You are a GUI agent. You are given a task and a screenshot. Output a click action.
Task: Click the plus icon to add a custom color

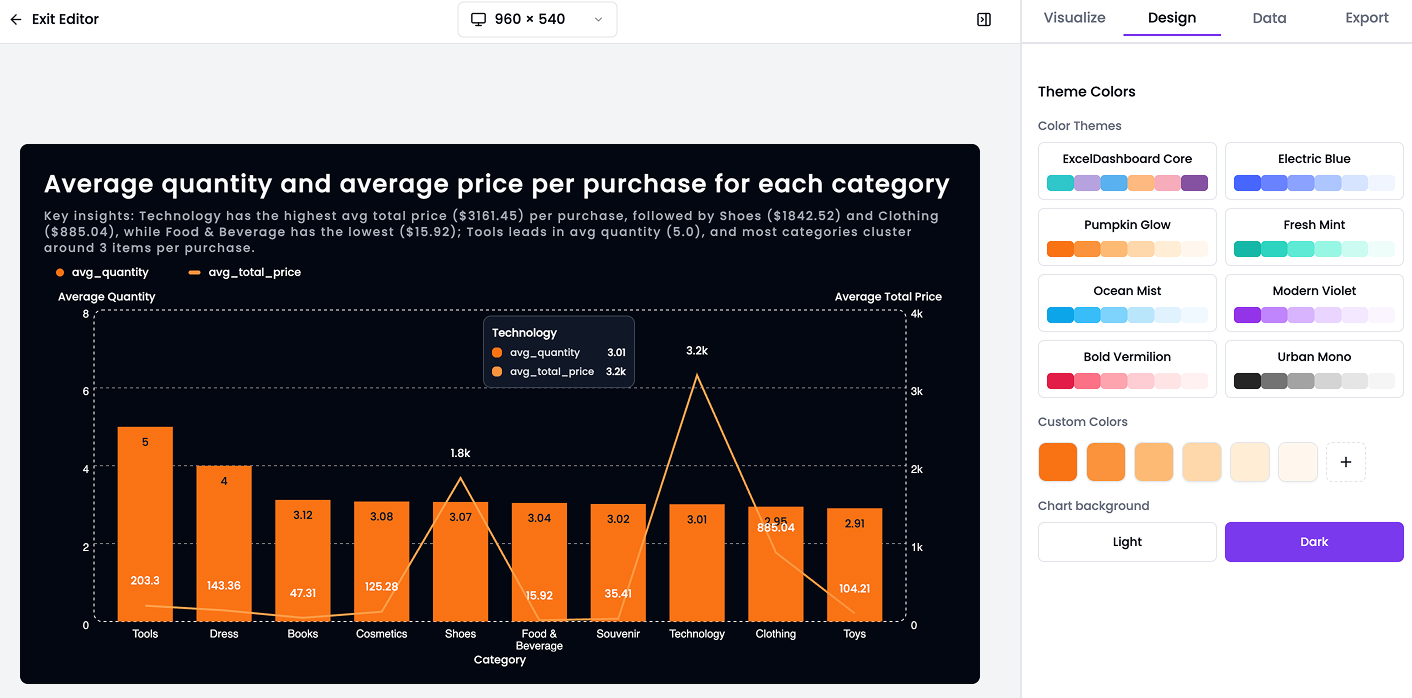pos(1345,461)
